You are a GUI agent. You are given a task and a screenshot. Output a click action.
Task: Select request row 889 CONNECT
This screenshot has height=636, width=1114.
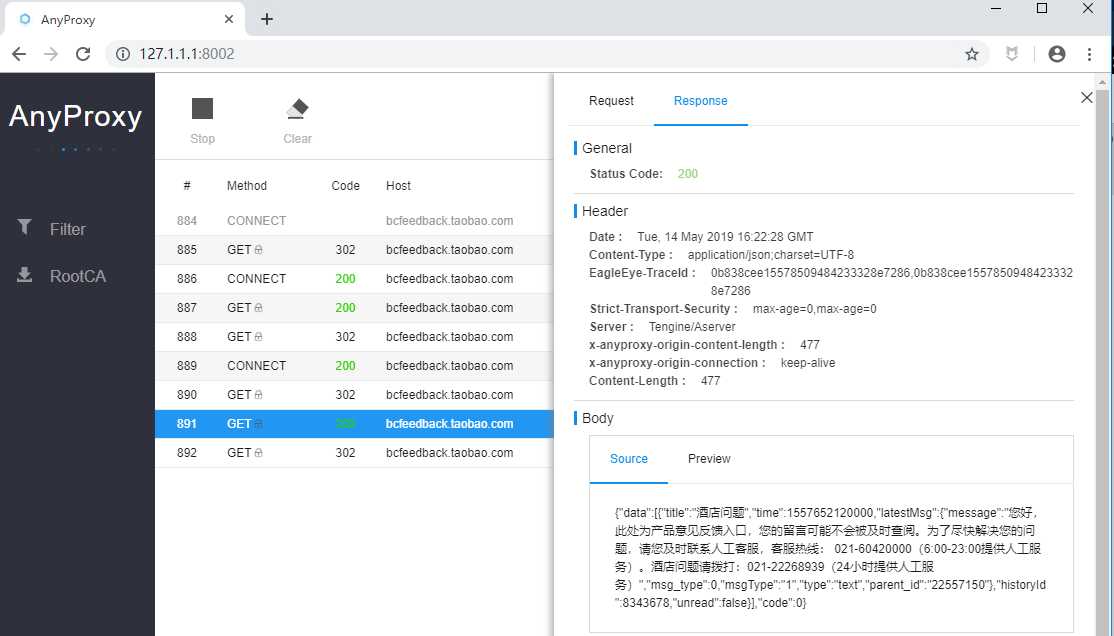point(354,366)
